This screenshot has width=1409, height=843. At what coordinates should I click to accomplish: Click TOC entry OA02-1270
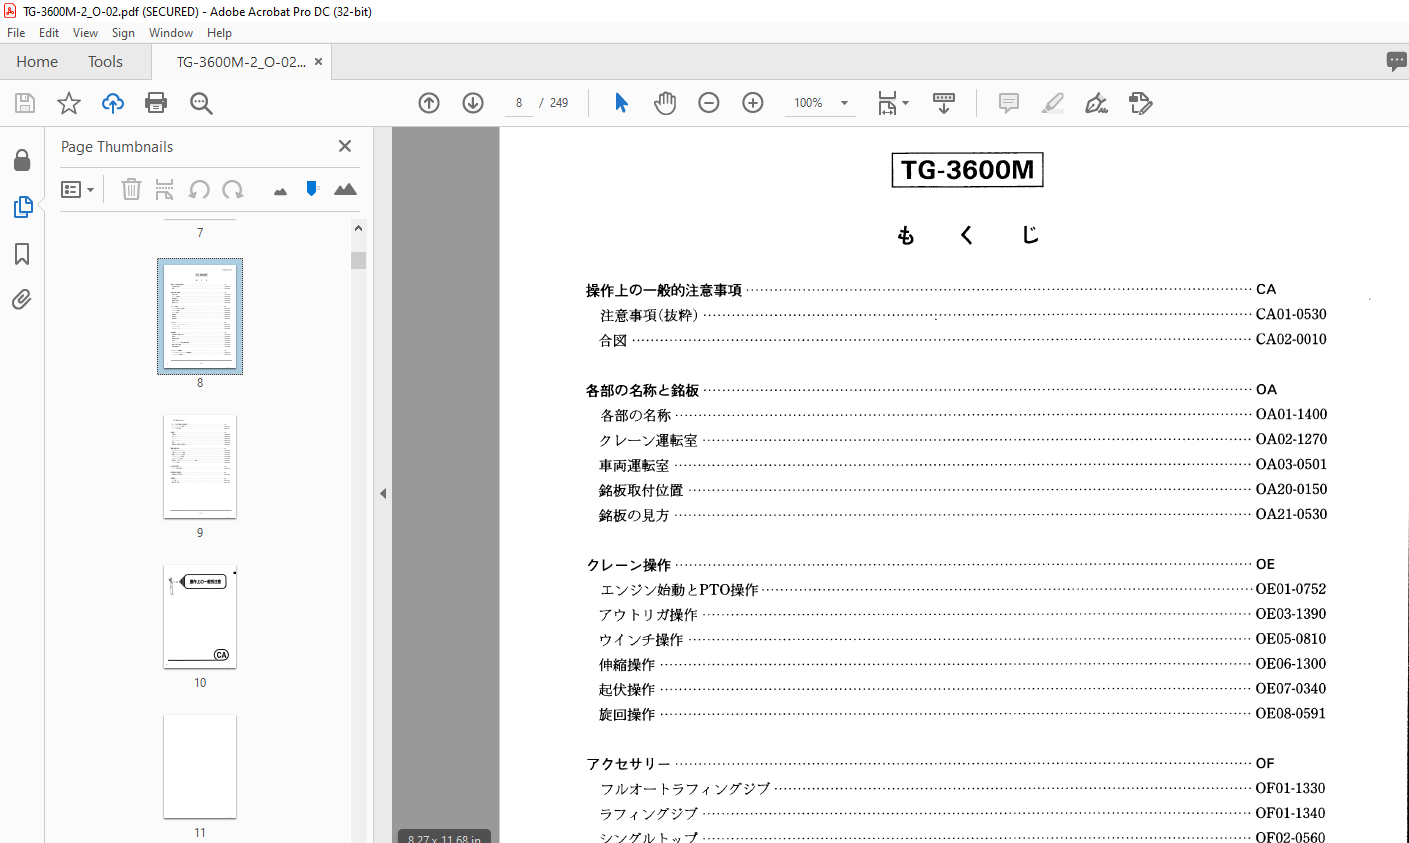1291,439
